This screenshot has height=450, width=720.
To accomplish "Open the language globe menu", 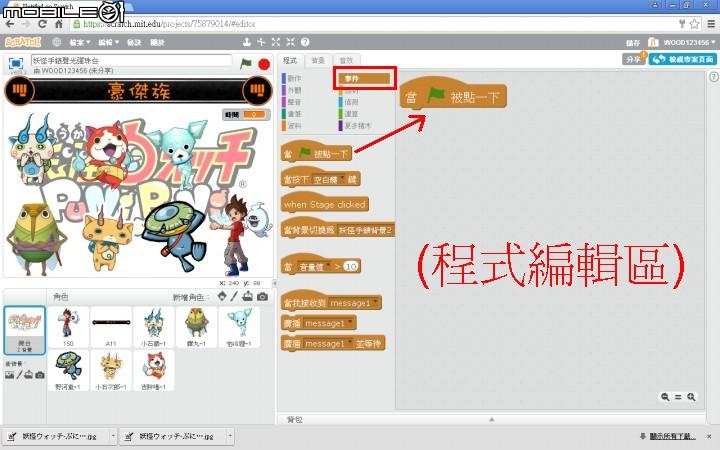I will (x=56, y=42).
